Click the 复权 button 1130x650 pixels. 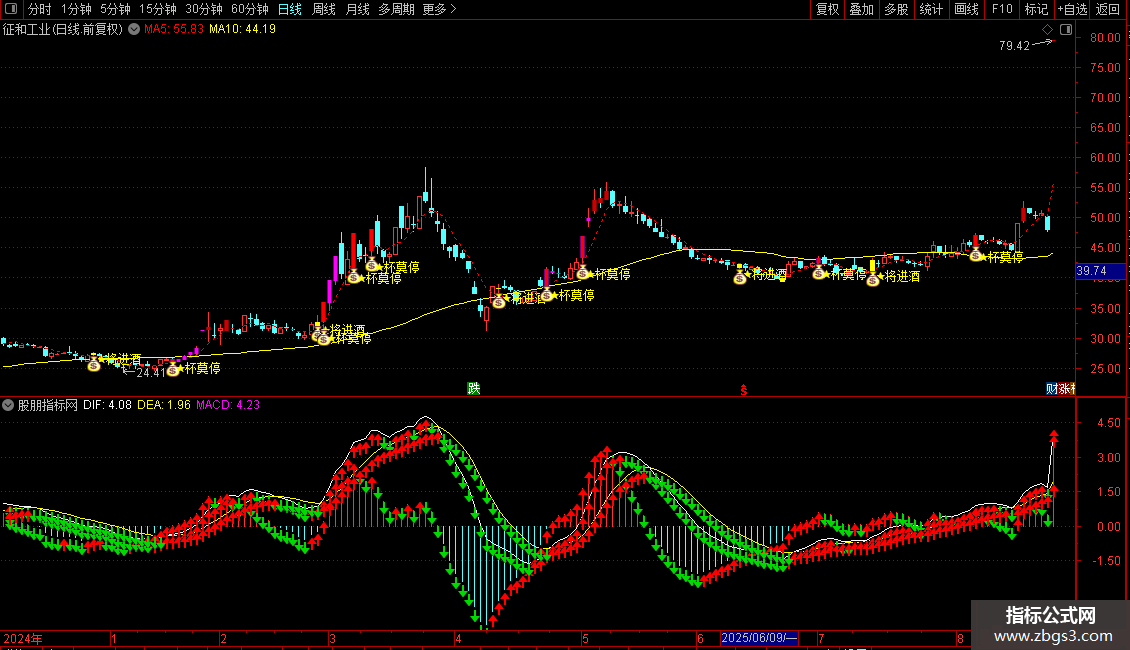point(827,9)
